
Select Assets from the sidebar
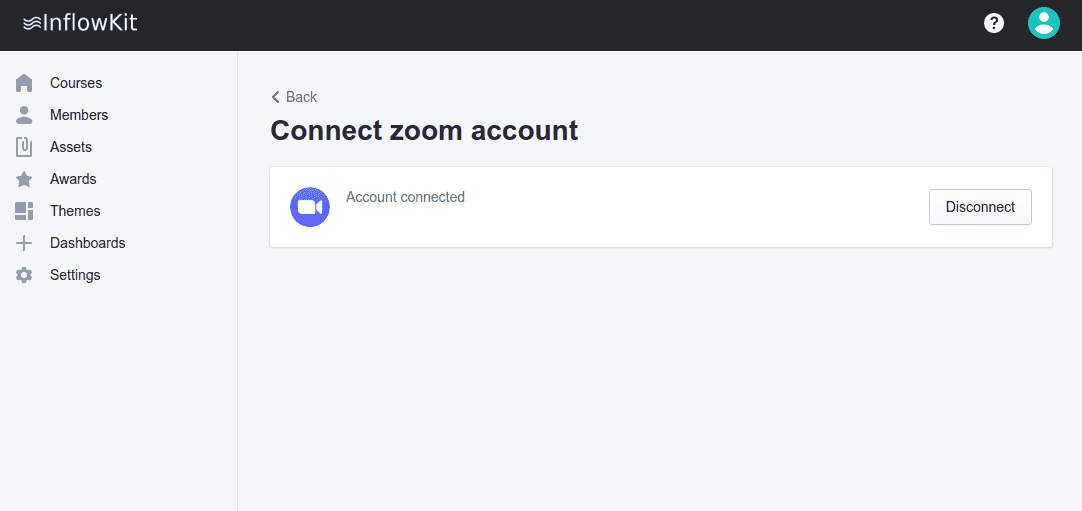point(71,147)
